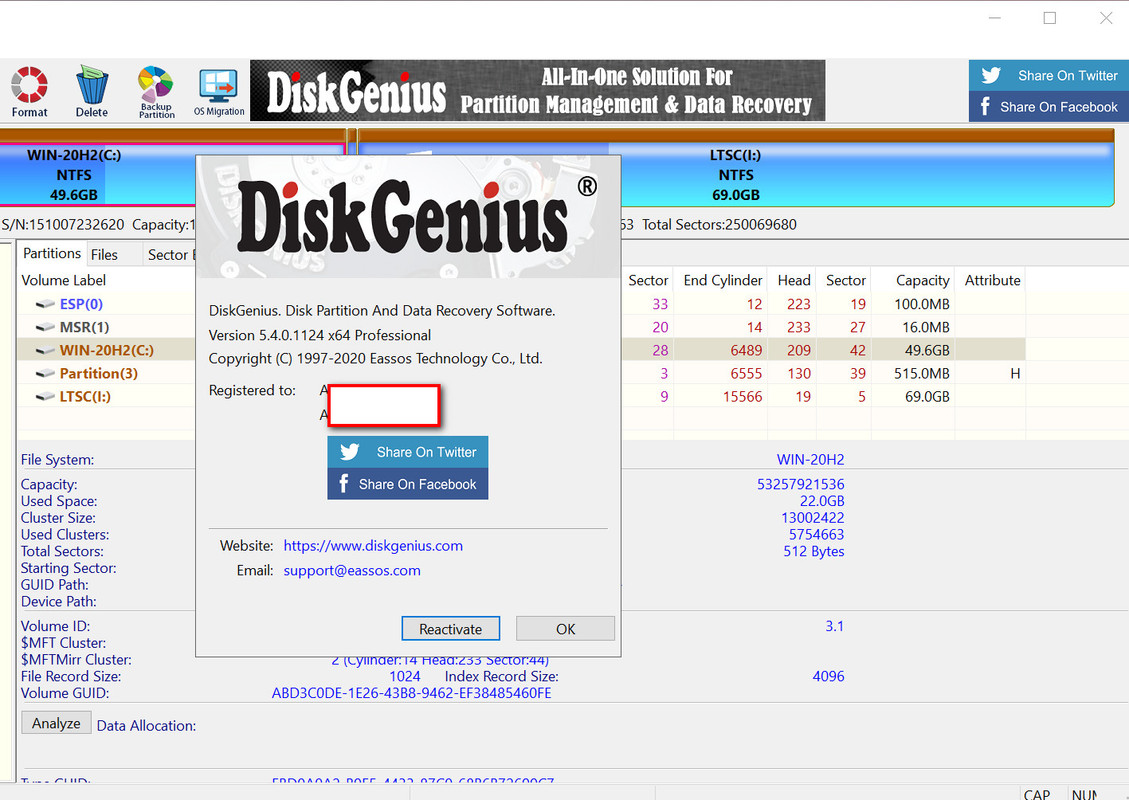Click the drive icon beside MSR(1)
Screen dimensions: 1129x800
tap(45, 327)
